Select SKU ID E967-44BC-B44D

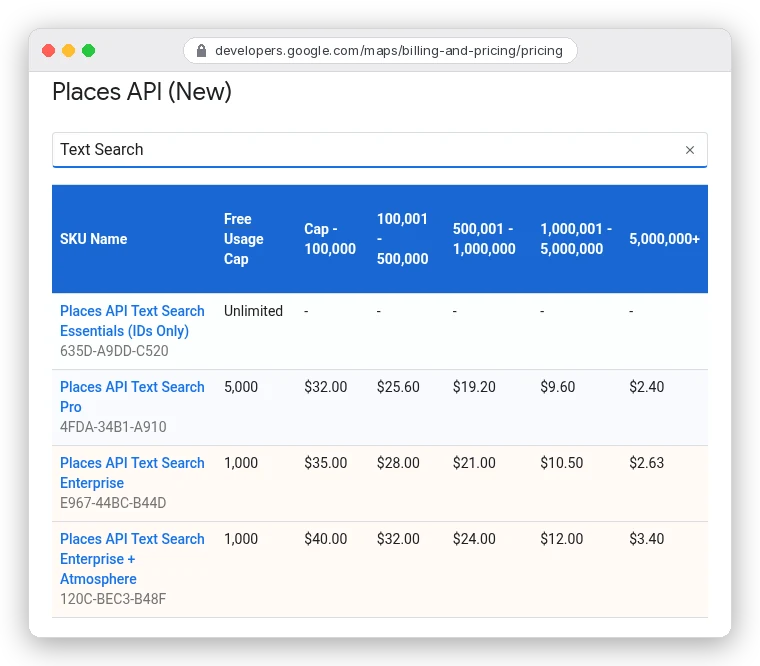click(113, 503)
